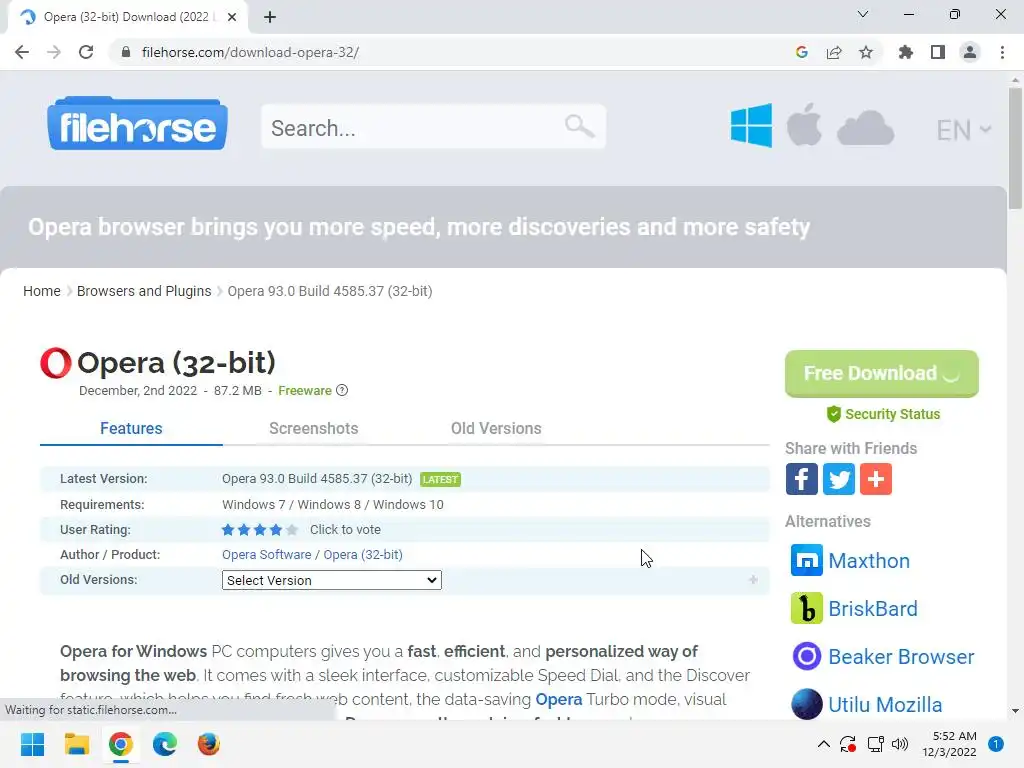Click the Google icon in address bar

point(802,52)
